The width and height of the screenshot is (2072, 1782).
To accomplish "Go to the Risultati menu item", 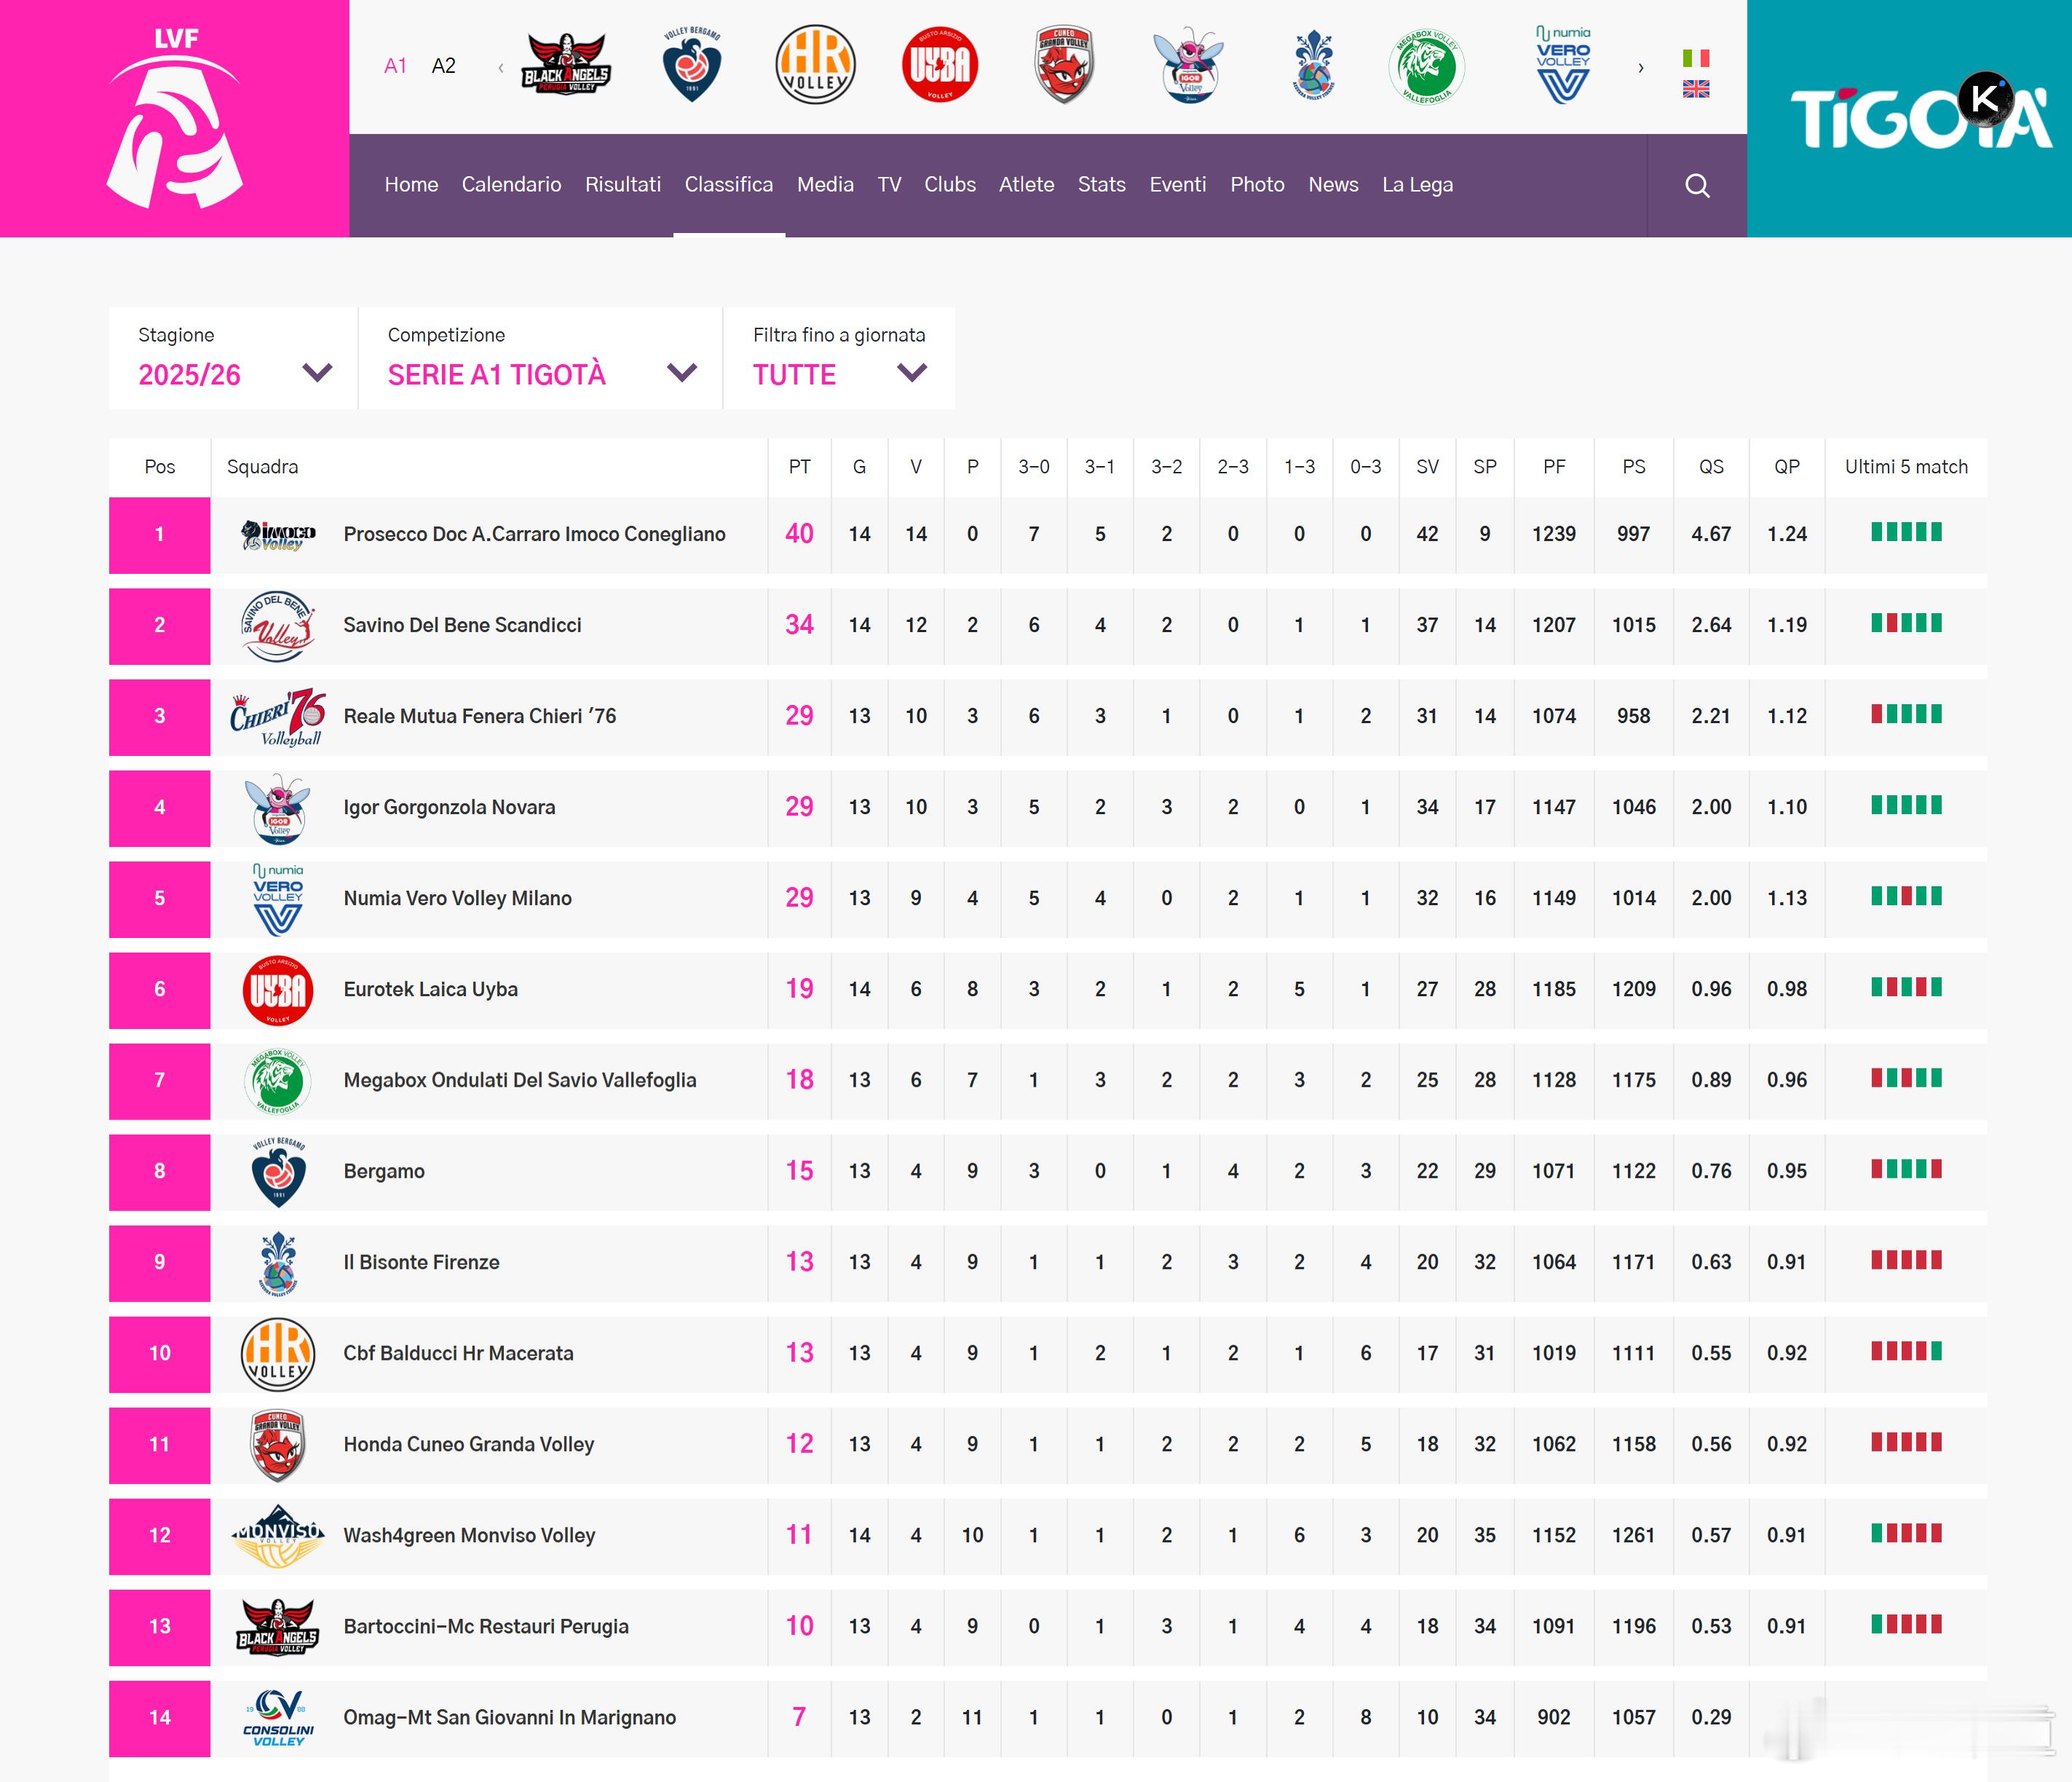I will pos(623,185).
